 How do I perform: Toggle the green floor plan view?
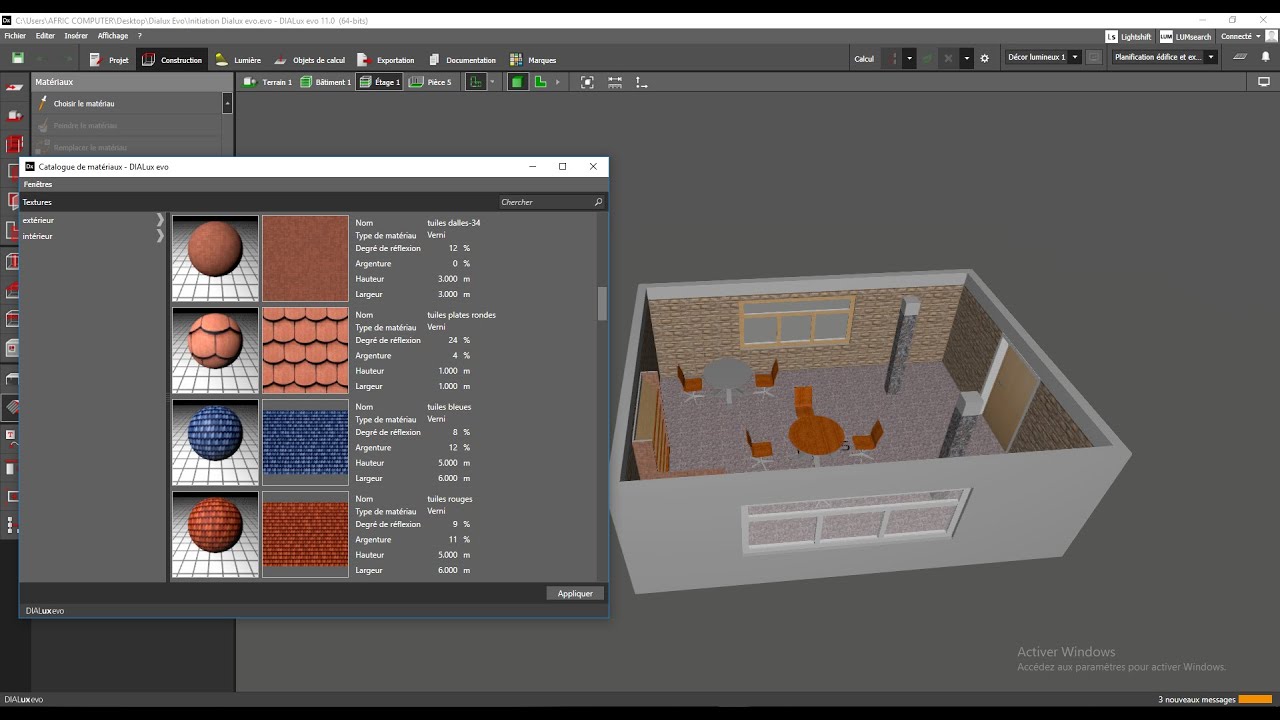pos(540,82)
